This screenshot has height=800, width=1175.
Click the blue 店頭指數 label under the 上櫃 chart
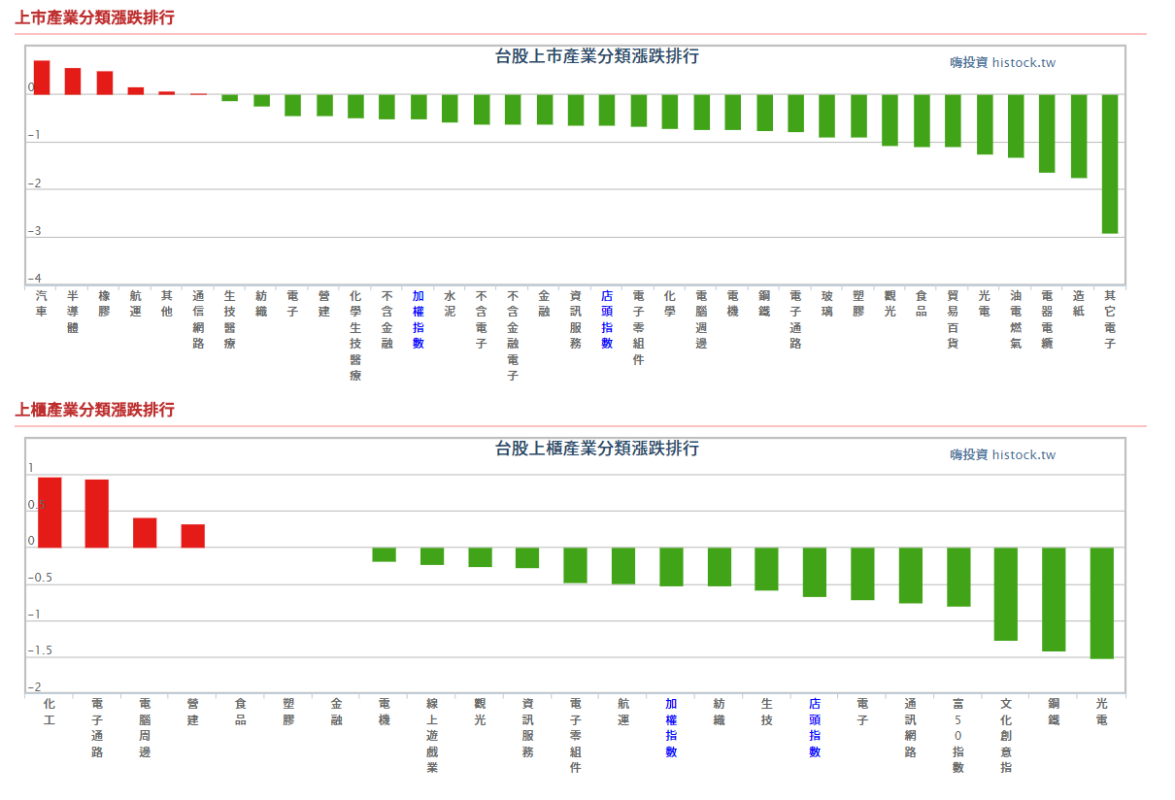[x=815, y=728]
